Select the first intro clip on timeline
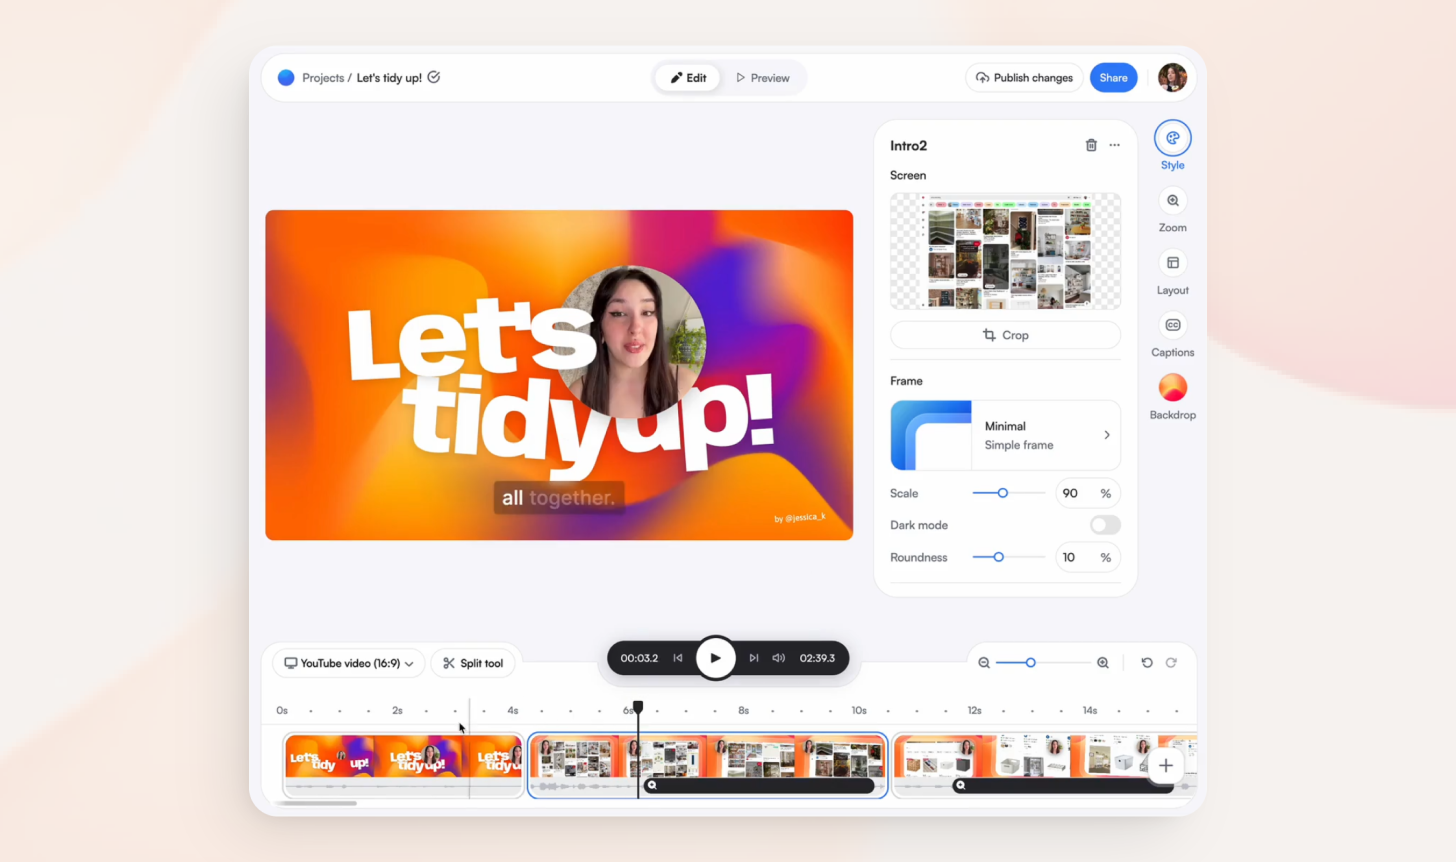 [x=403, y=765]
